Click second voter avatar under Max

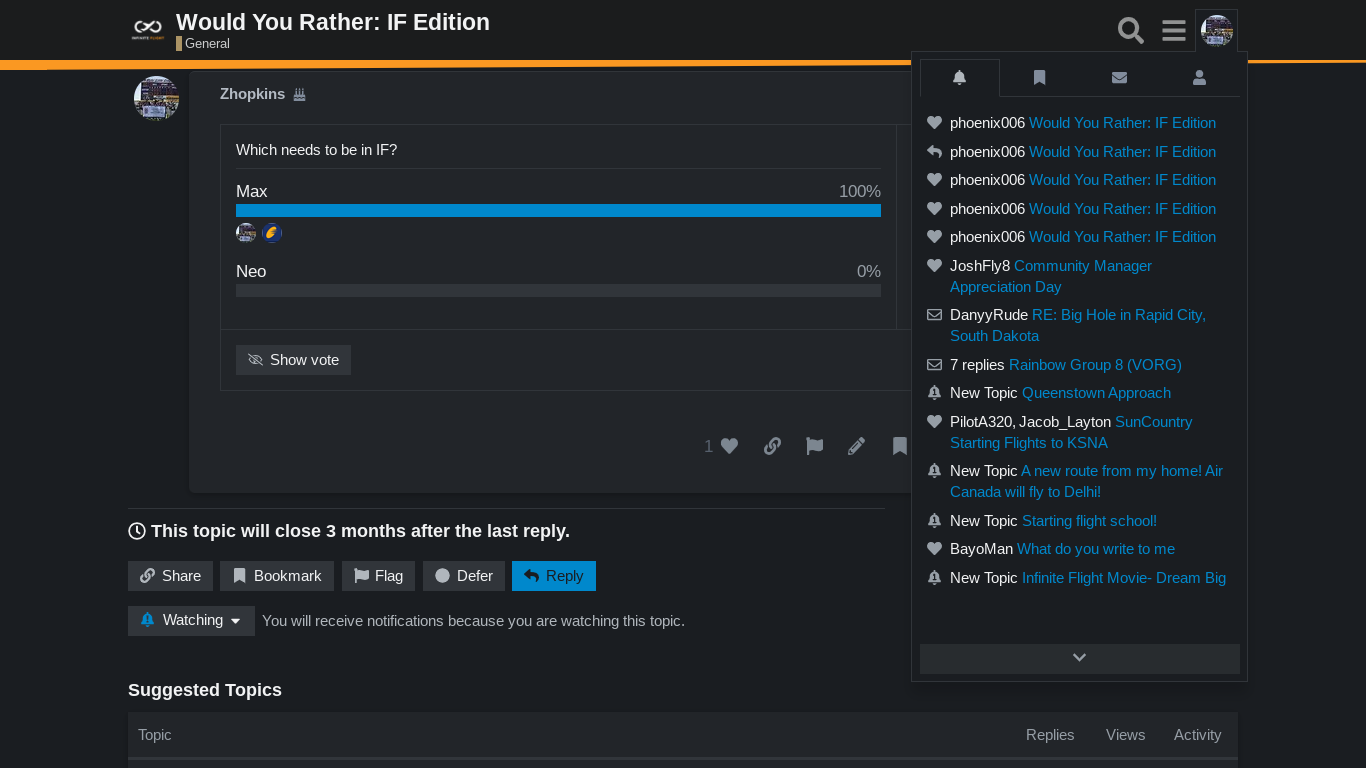[x=272, y=233]
